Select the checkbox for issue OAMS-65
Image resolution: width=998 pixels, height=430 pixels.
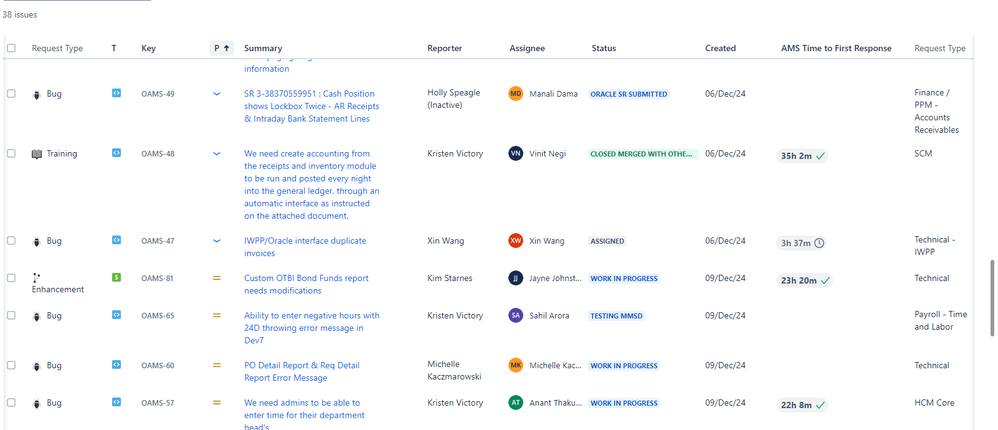11,316
